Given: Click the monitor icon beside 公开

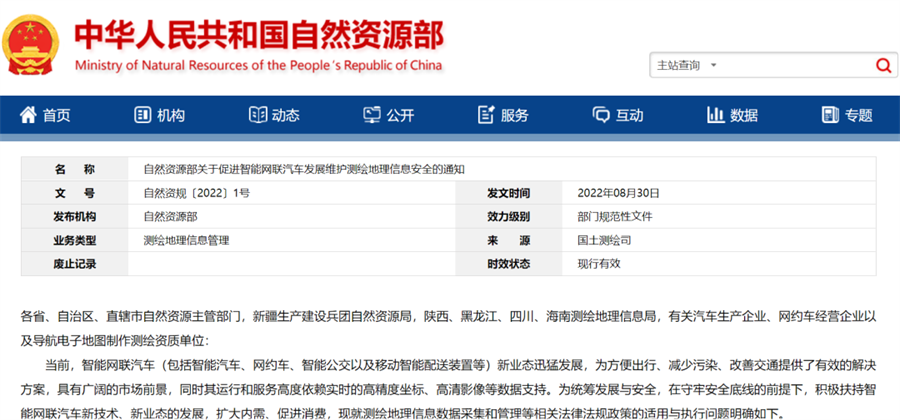Looking at the screenshot, I should tap(372, 115).
